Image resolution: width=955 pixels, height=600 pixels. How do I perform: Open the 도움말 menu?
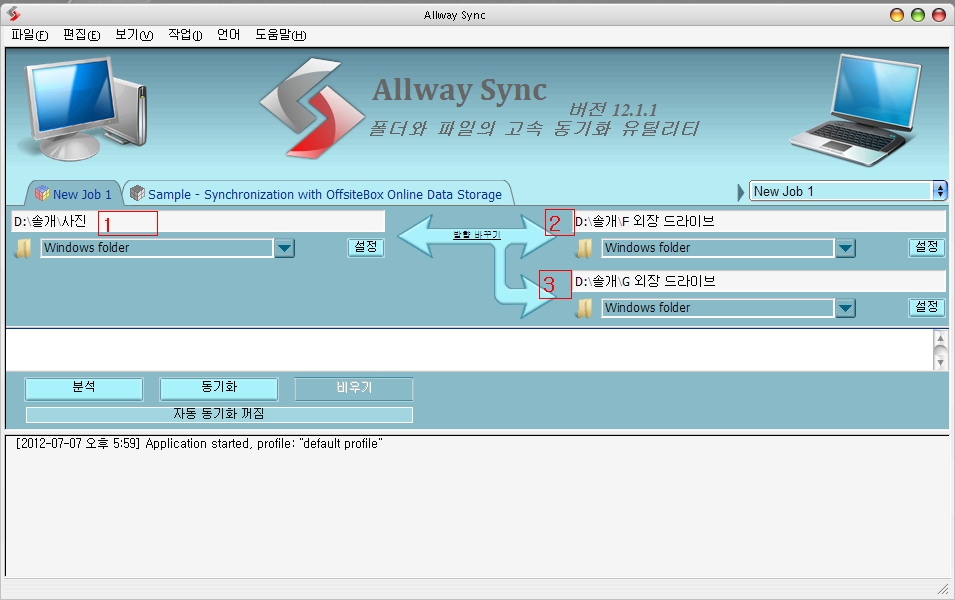(280, 35)
